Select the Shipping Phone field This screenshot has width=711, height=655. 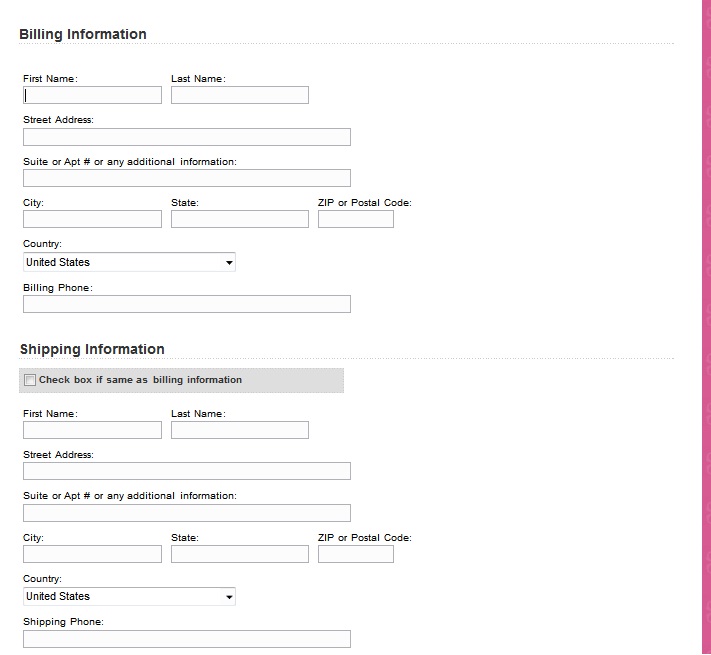pos(187,639)
